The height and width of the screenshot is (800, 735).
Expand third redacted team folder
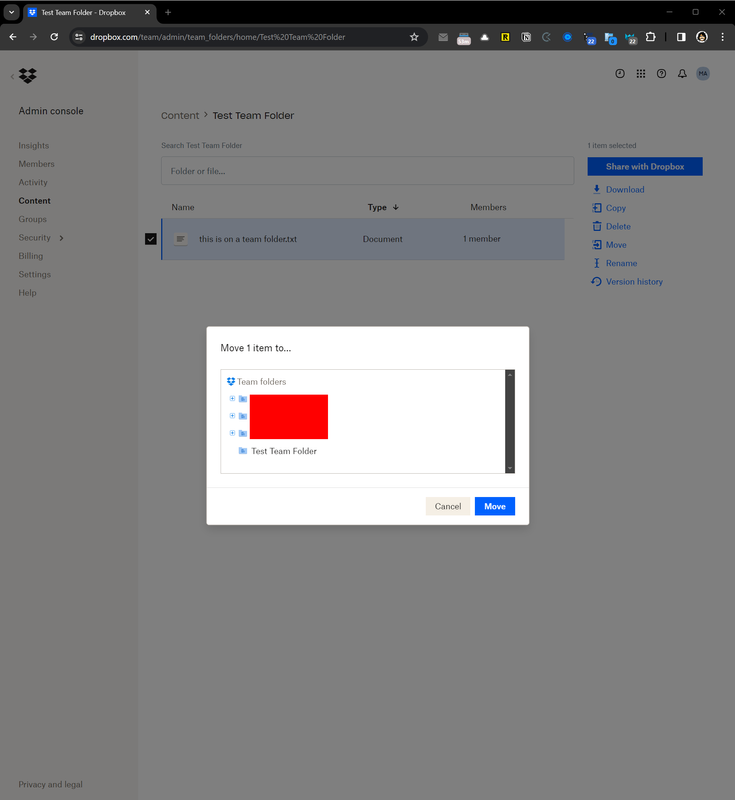[232, 433]
